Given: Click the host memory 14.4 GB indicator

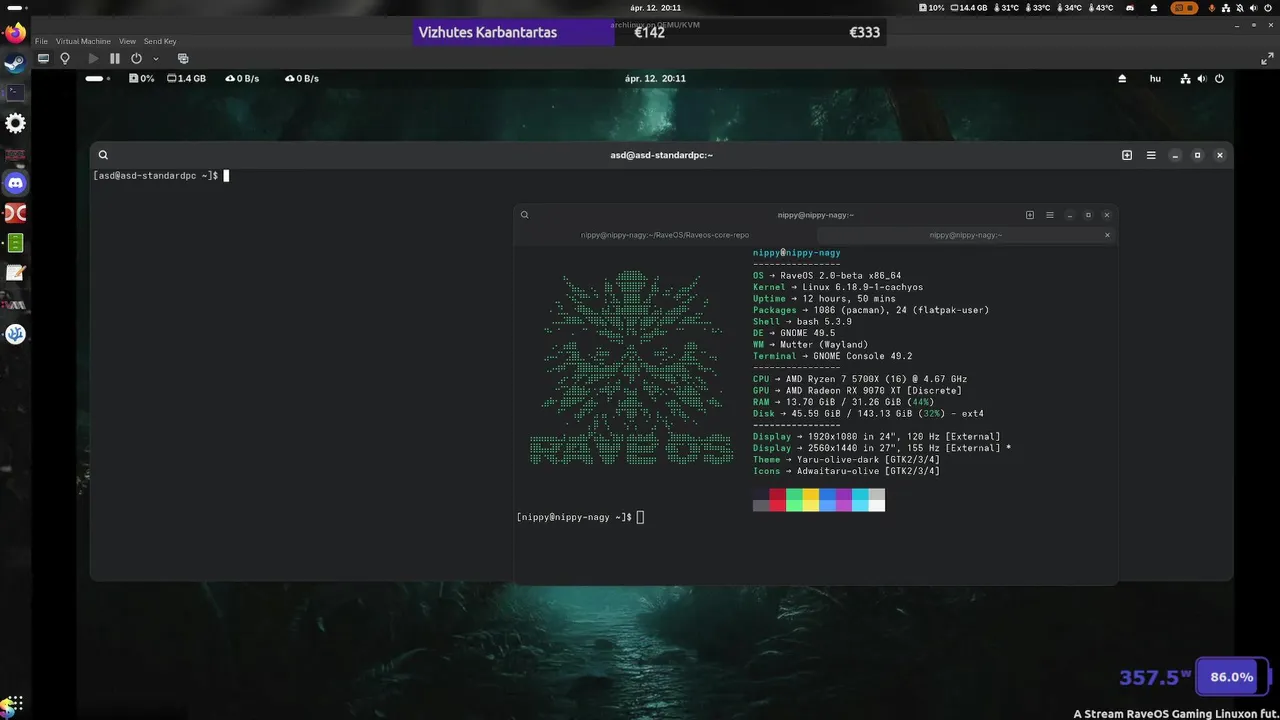Looking at the screenshot, I should pyautogui.click(x=968, y=8).
